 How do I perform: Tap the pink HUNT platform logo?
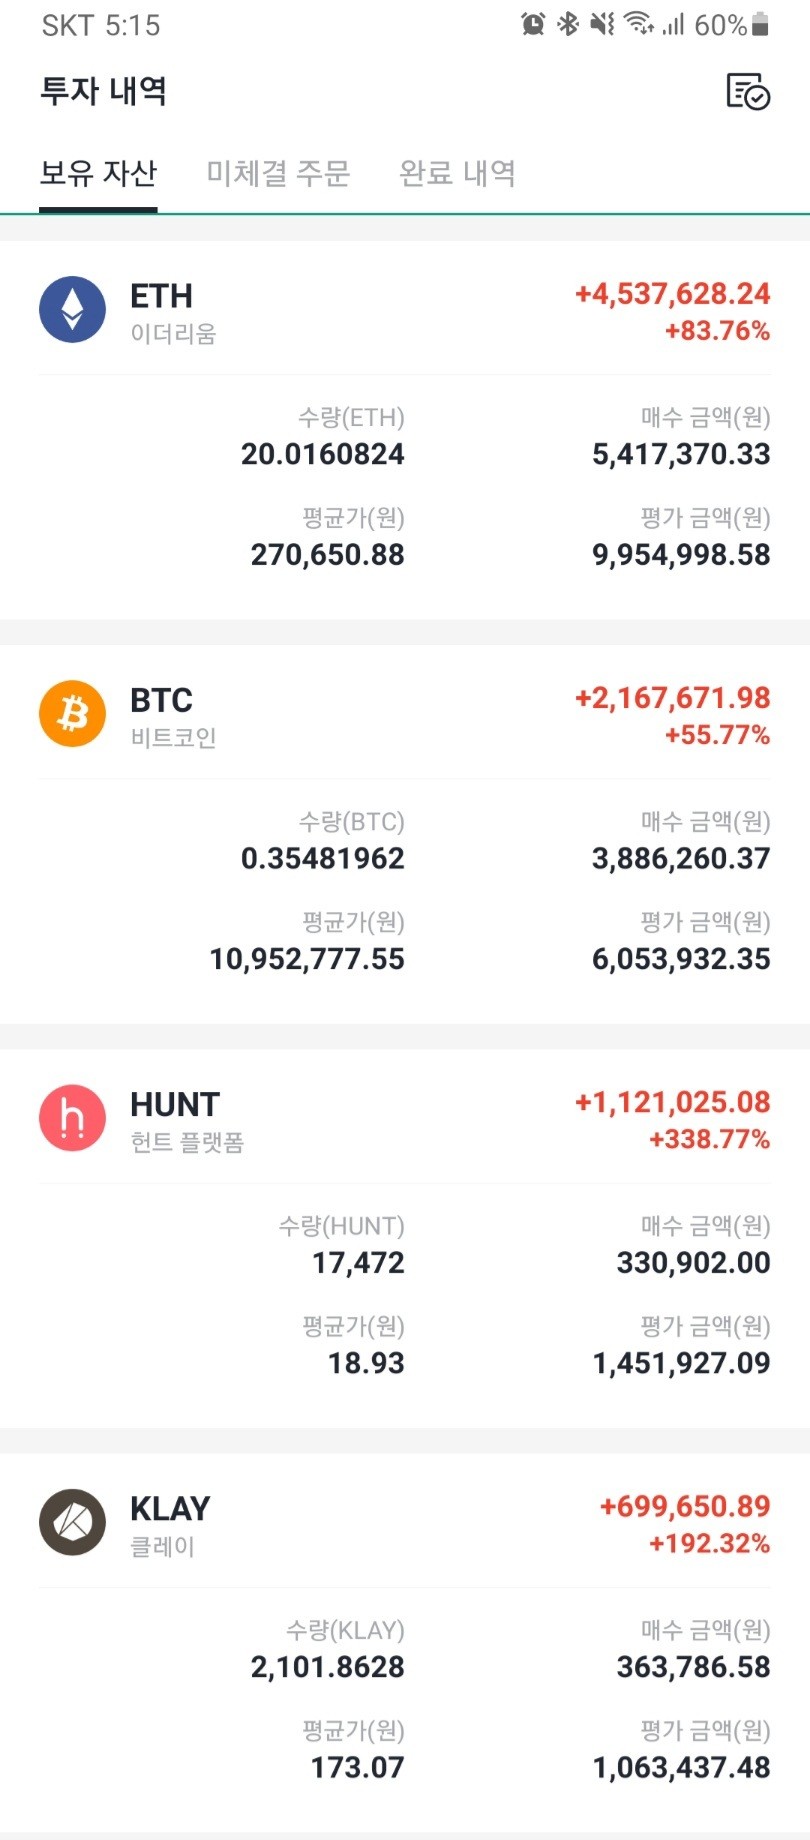pos(72,1118)
